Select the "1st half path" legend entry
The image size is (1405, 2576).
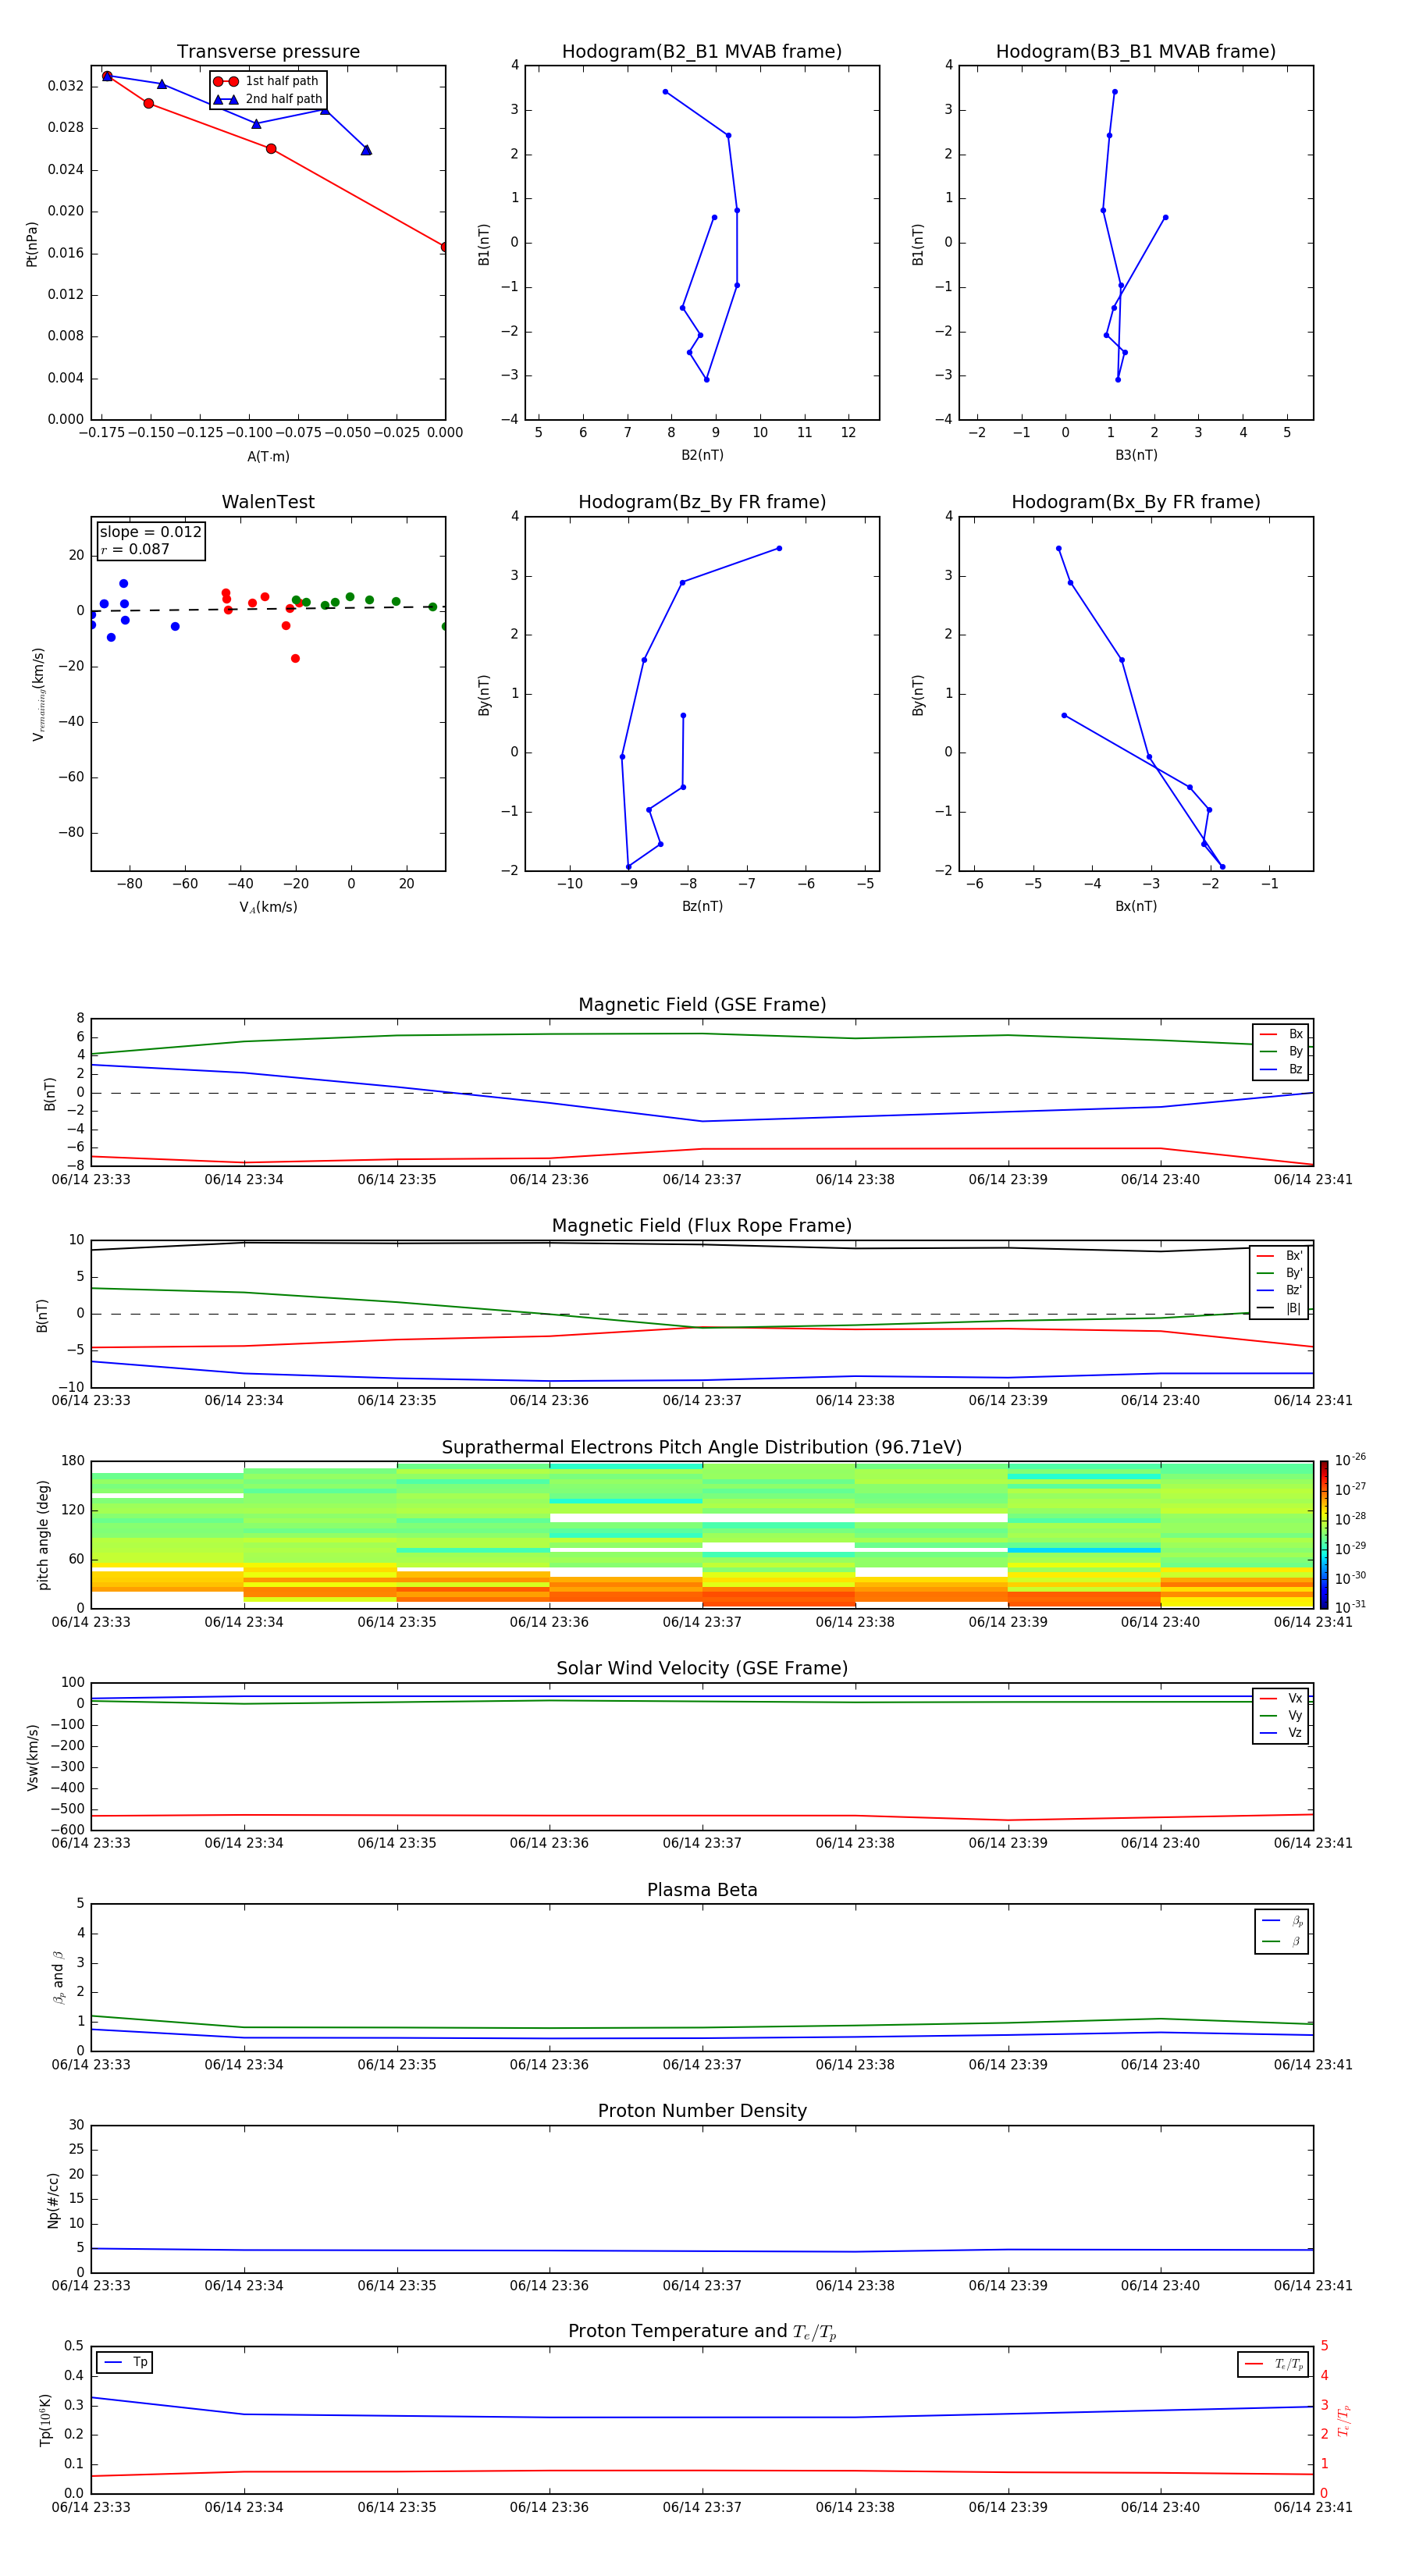click(268, 81)
